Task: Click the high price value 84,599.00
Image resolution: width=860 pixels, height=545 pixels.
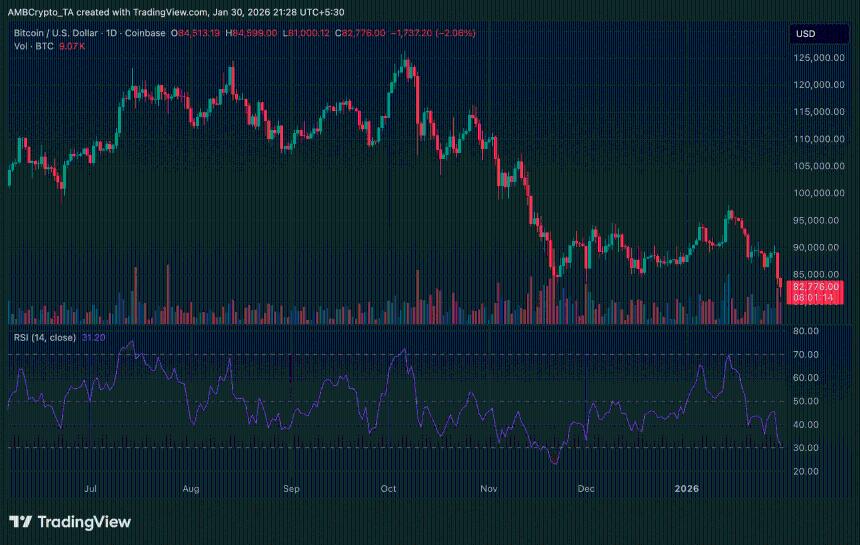Action: [x=254, y=33]
